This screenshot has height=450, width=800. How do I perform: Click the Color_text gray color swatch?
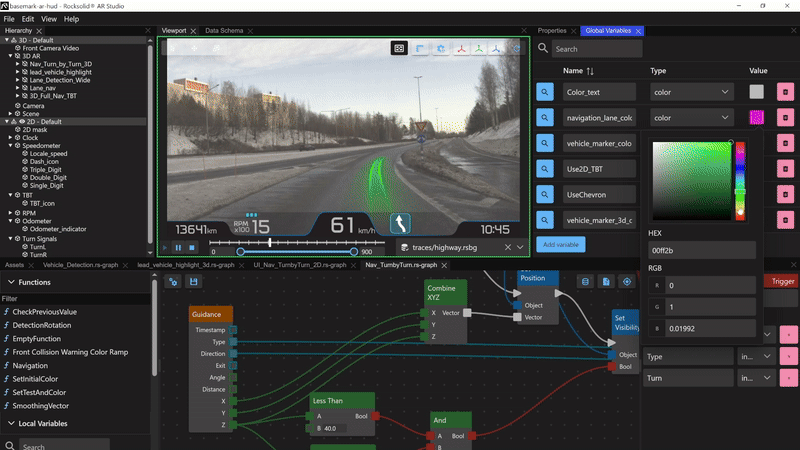757,92
